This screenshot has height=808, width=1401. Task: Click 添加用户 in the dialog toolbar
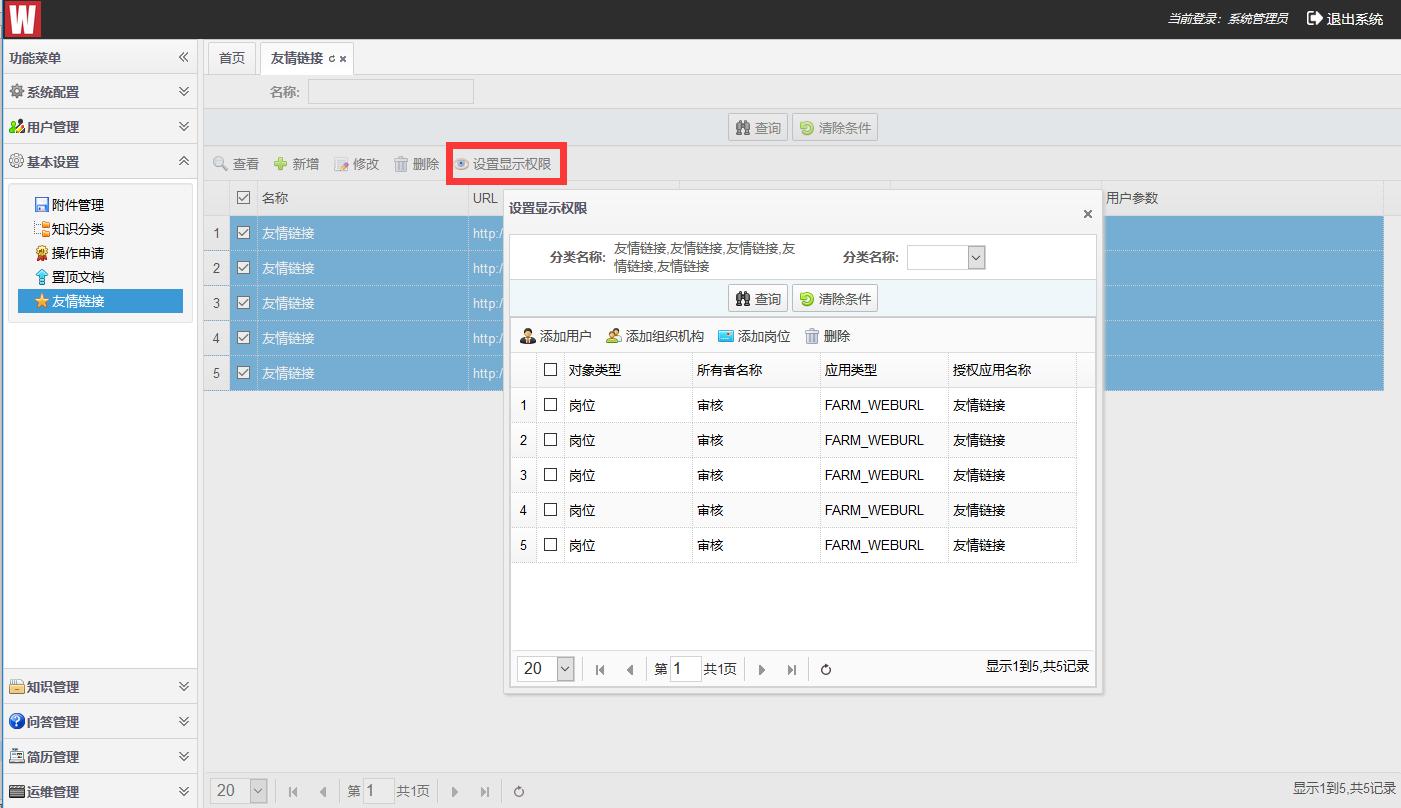point(556,336)
